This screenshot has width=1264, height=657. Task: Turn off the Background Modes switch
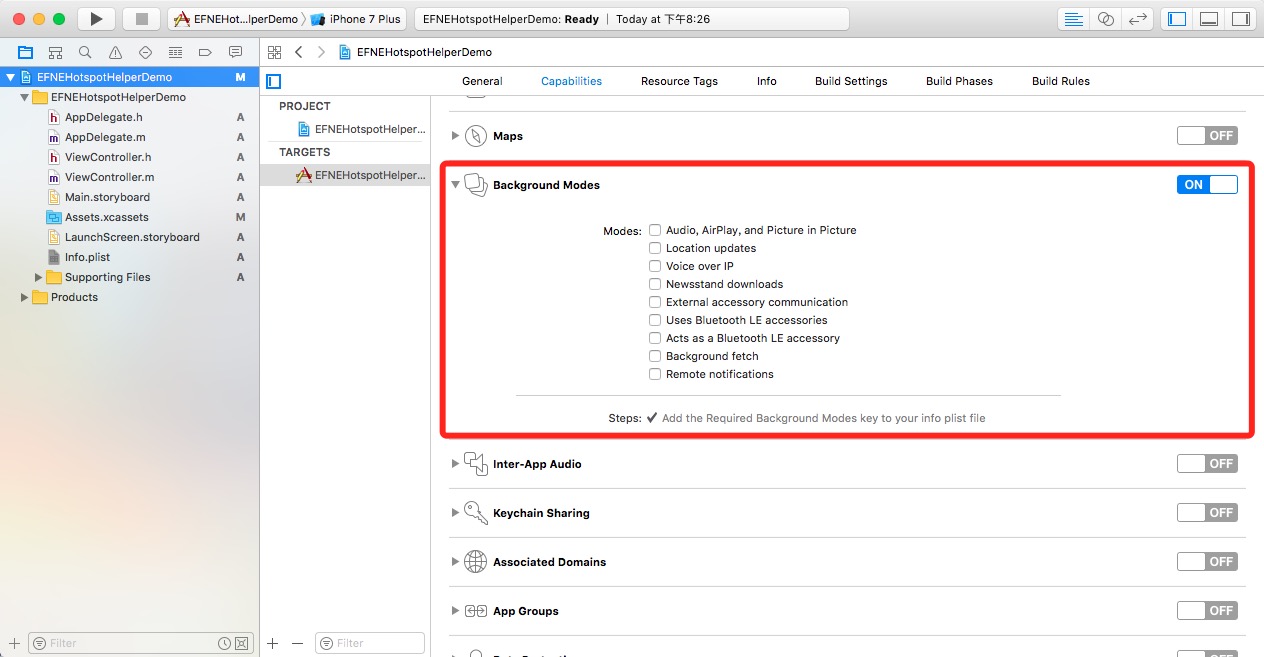click(x=1207, y=184)
